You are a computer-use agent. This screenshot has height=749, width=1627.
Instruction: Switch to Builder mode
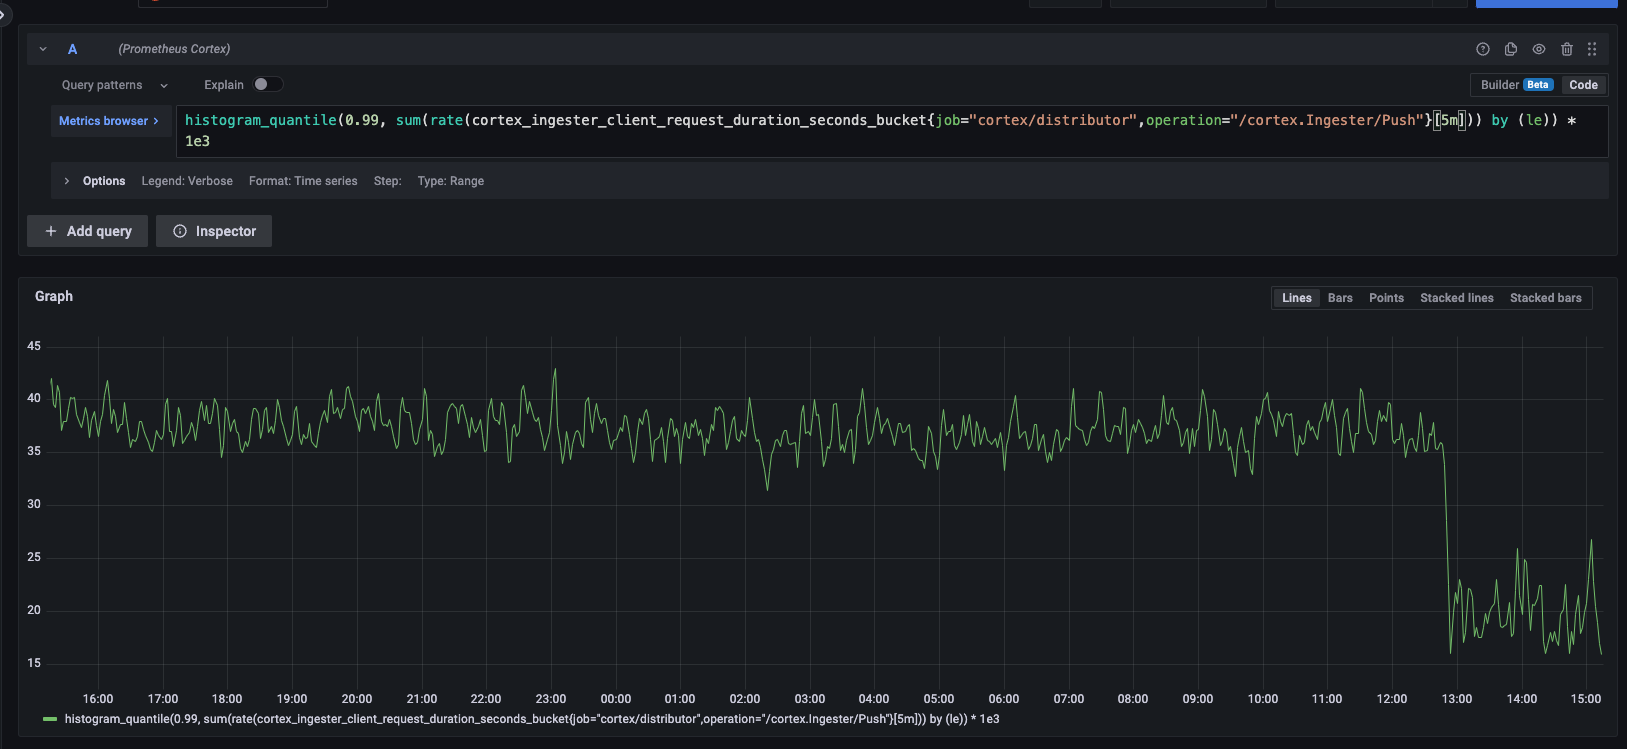coord(1516,85)
